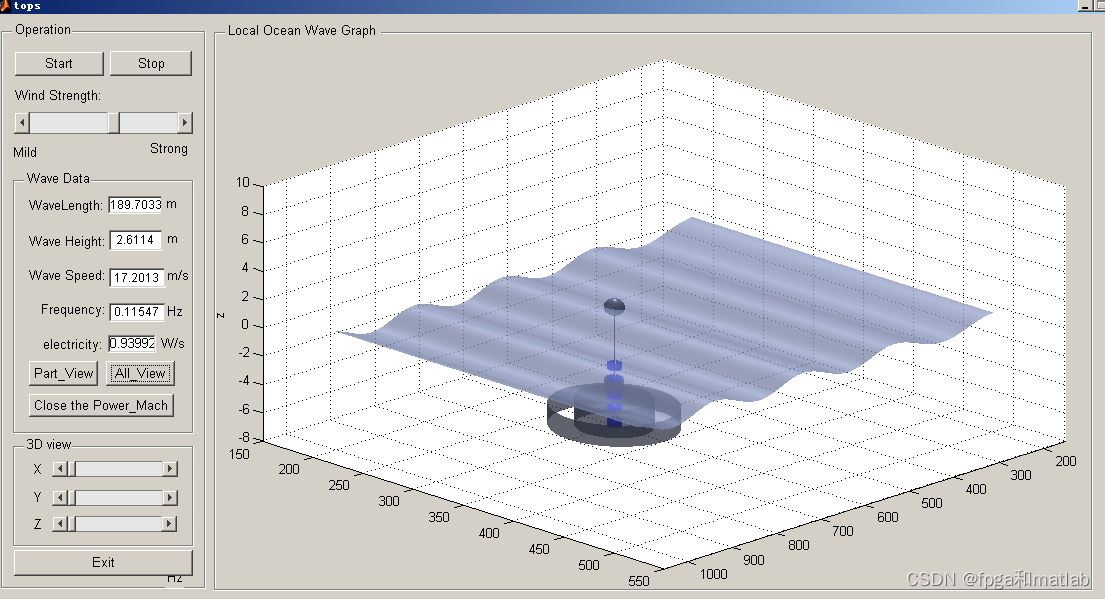Click Close the Power_Mach button
Image resolution: width=1105 pixels, height=599 pixels.
[101, 405]
